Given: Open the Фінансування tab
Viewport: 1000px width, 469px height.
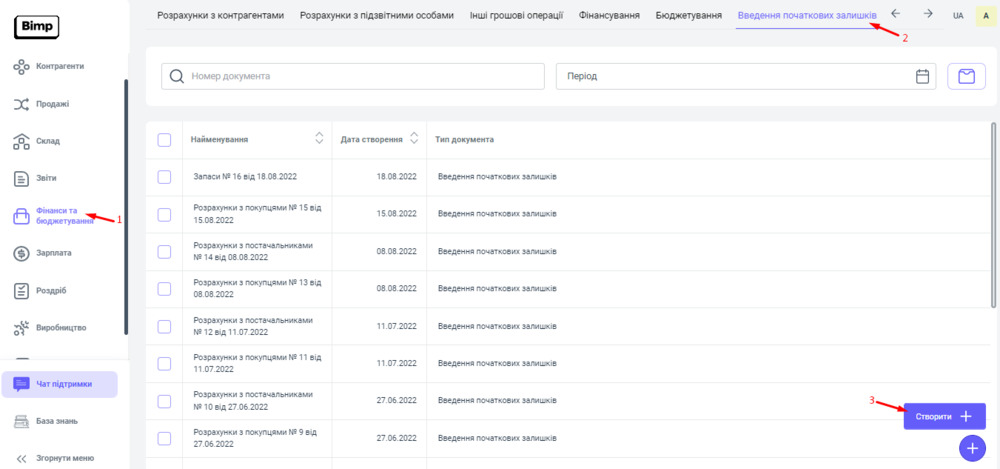Looking at the screenshot, I should tap(609, 15).
